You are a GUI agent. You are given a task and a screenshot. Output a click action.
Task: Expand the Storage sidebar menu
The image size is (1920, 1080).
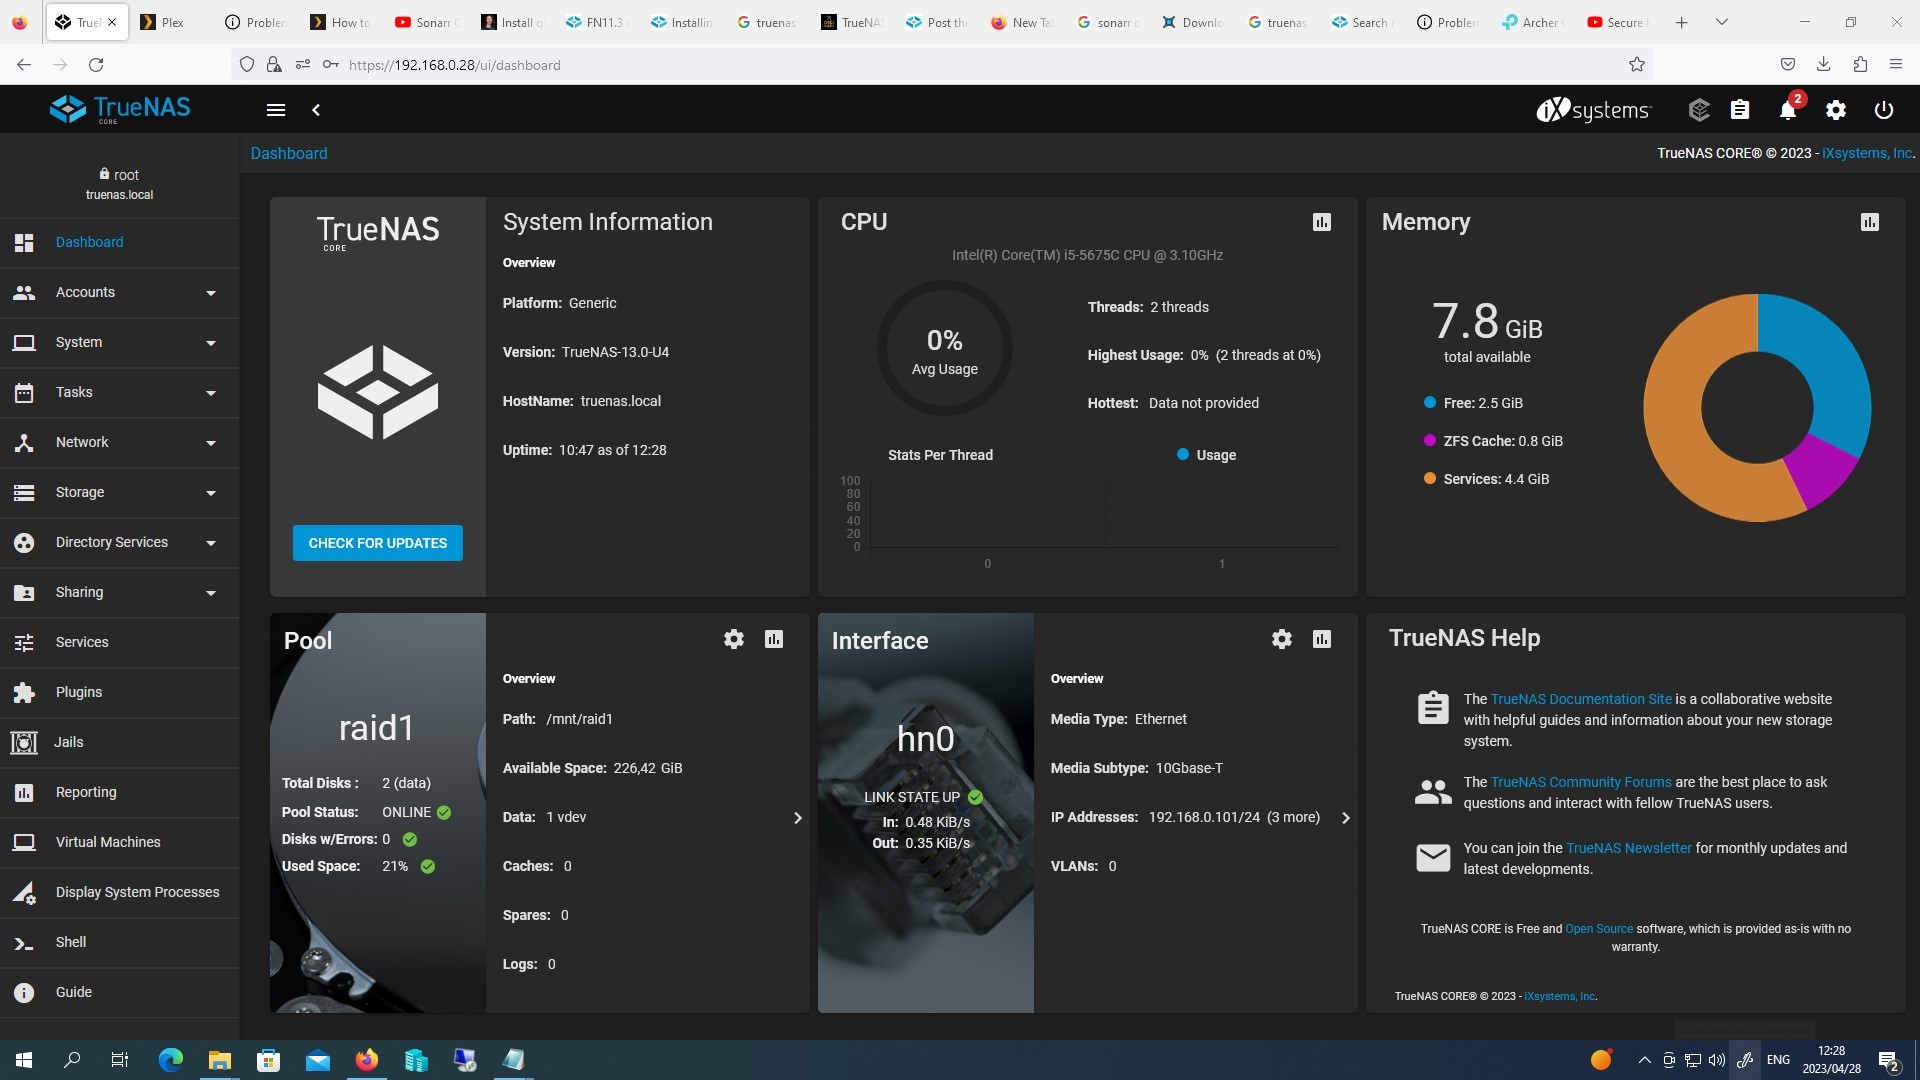pyautogui.click(x=120, y=492)
